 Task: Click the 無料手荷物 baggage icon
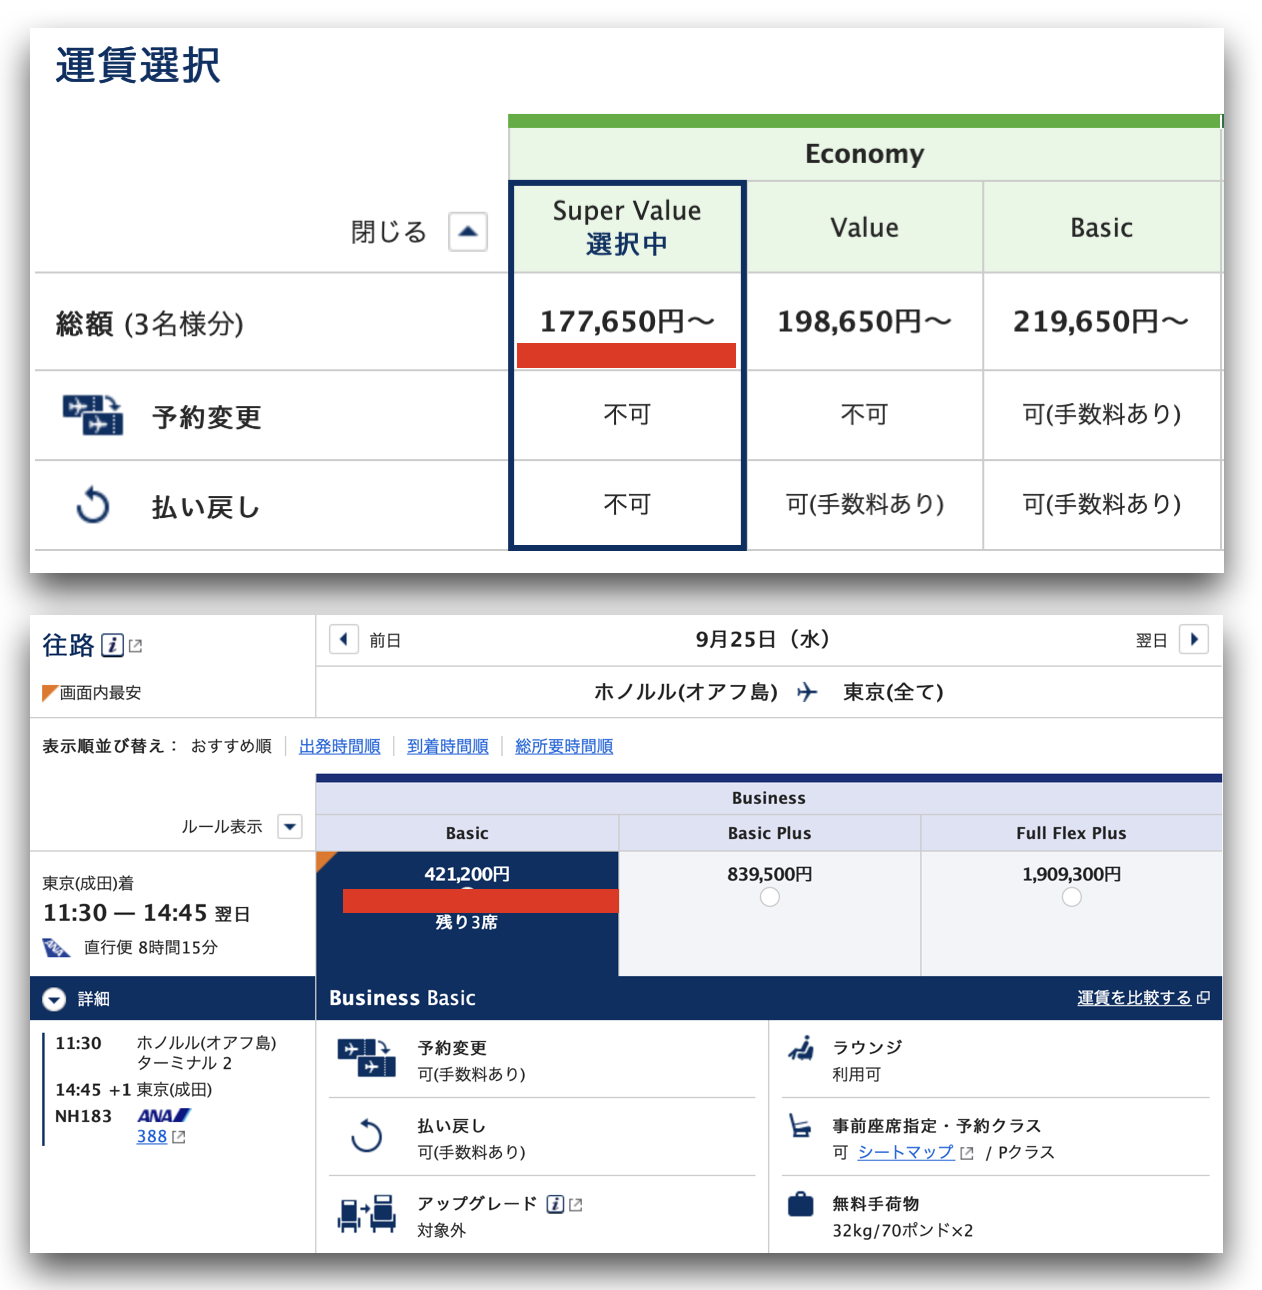(x=801, y=1204)
